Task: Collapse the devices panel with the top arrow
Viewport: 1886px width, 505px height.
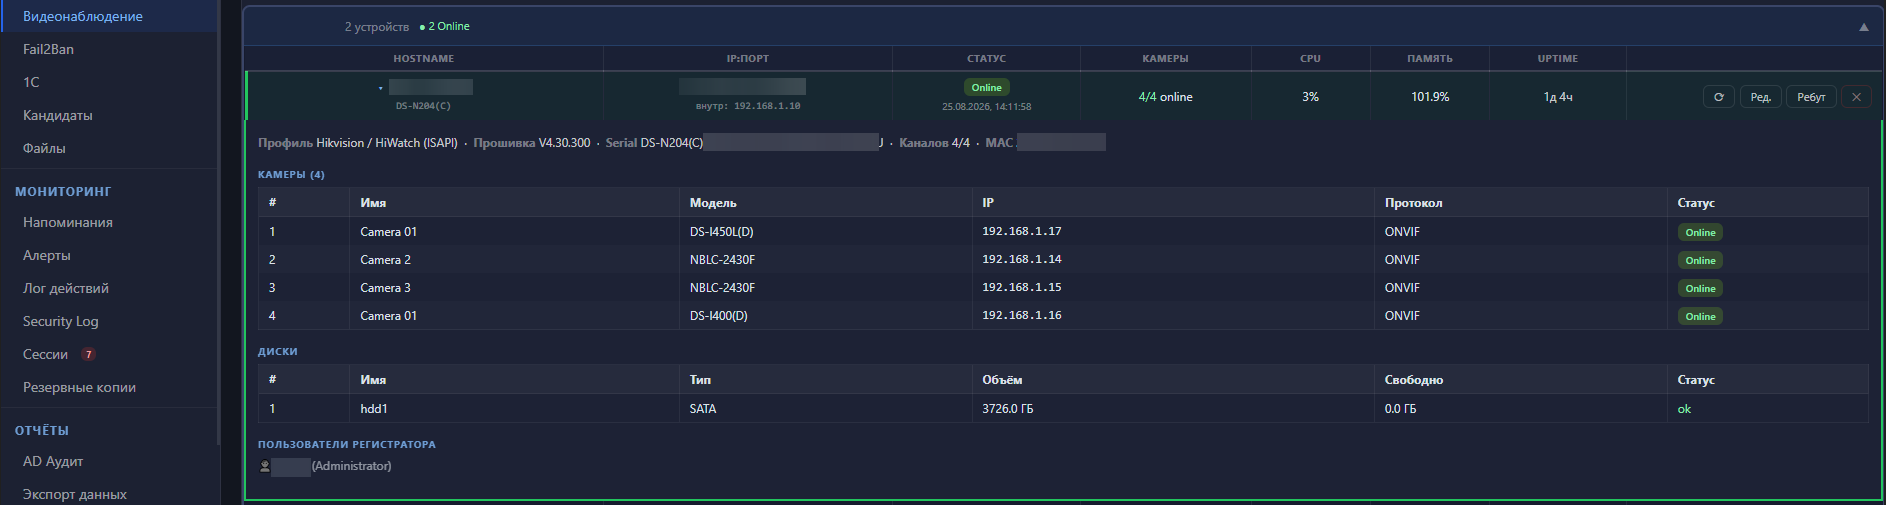Action: tap(1864, 27)
